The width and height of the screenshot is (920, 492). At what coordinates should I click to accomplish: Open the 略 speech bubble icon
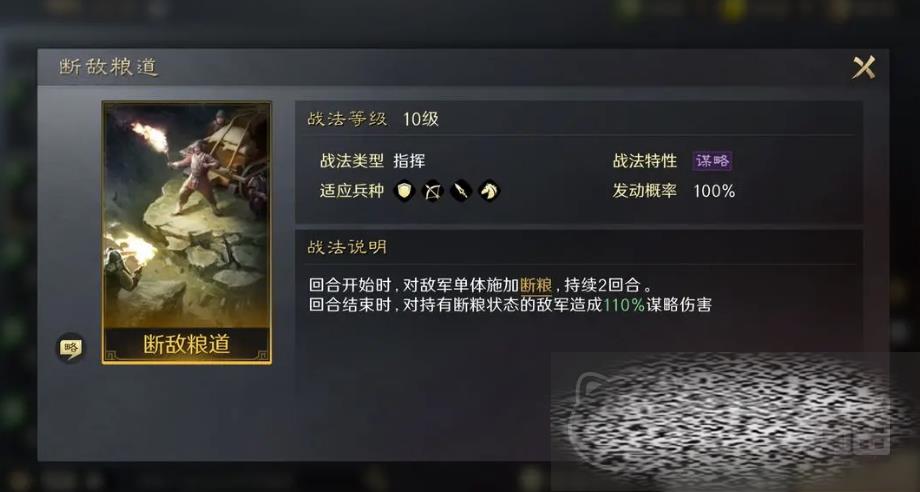70,348
